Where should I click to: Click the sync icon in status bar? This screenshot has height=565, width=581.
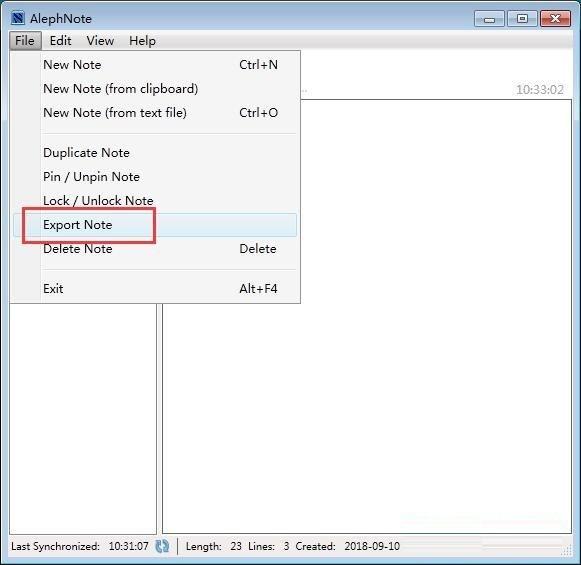(x=162, y=546)
